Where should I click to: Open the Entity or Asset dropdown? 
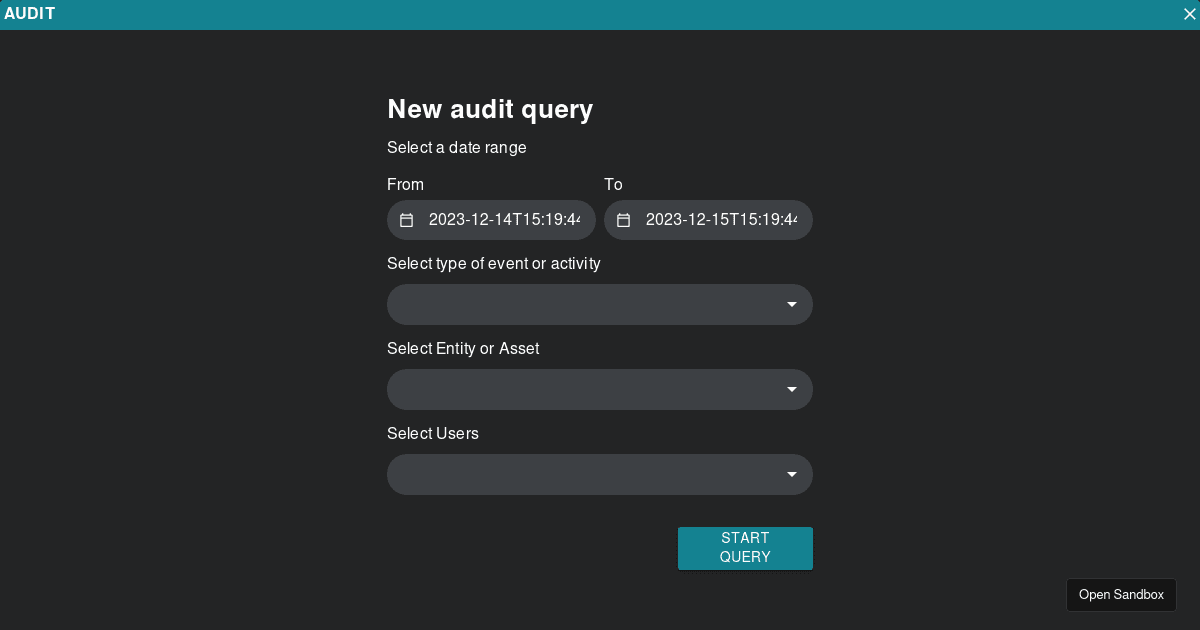[600, 389]
